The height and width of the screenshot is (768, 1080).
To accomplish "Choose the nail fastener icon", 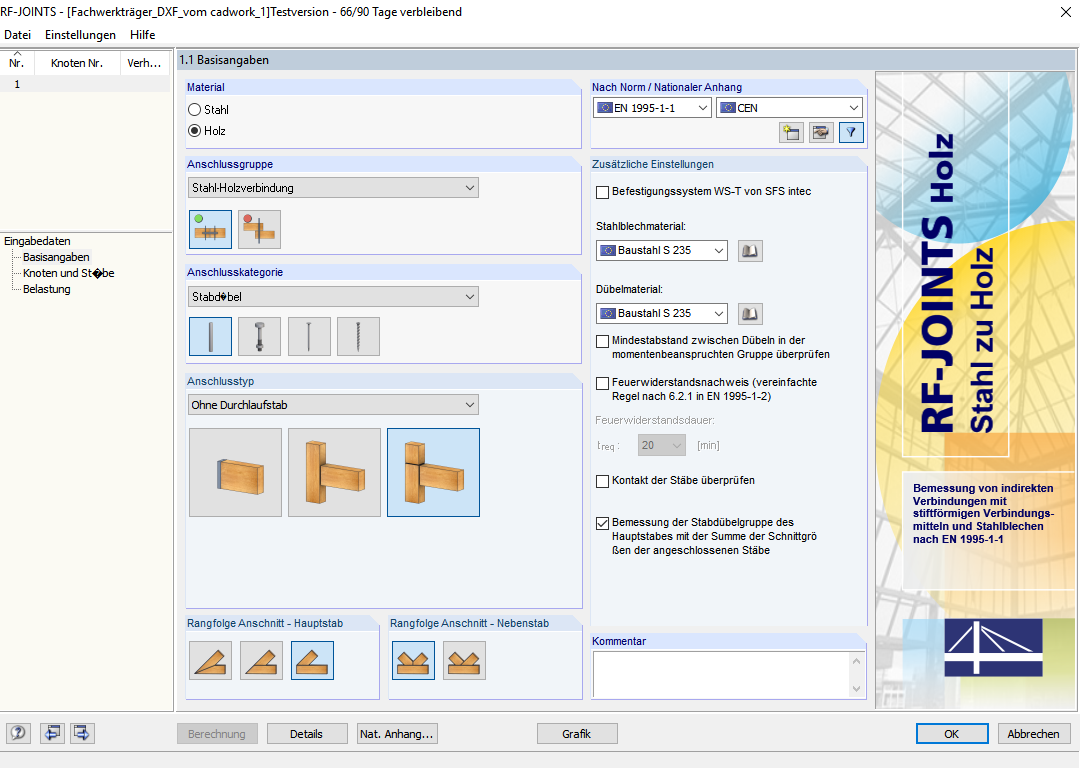I will click(x=309, y=336).
